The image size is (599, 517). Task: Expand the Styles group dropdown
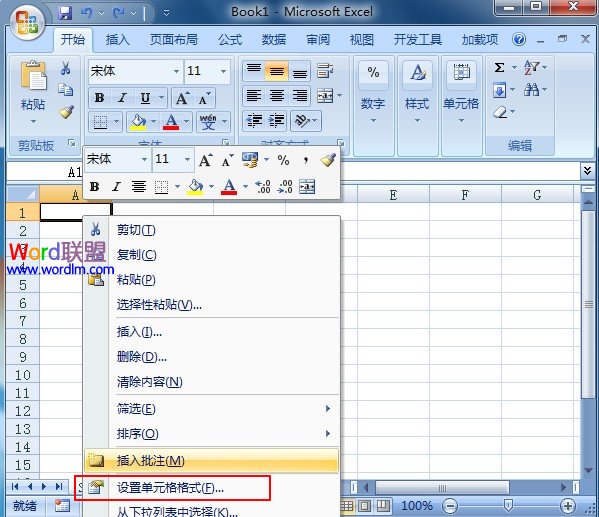pos(417,121)
